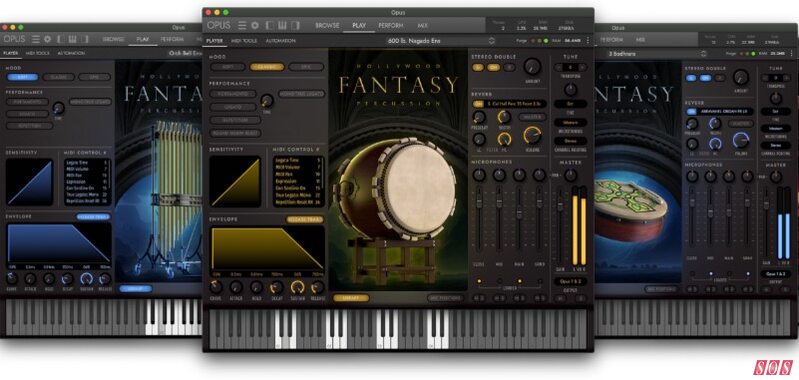
Task: Open the MIDI Tools sub-tab in front window
Action: [x=244, y=41]
